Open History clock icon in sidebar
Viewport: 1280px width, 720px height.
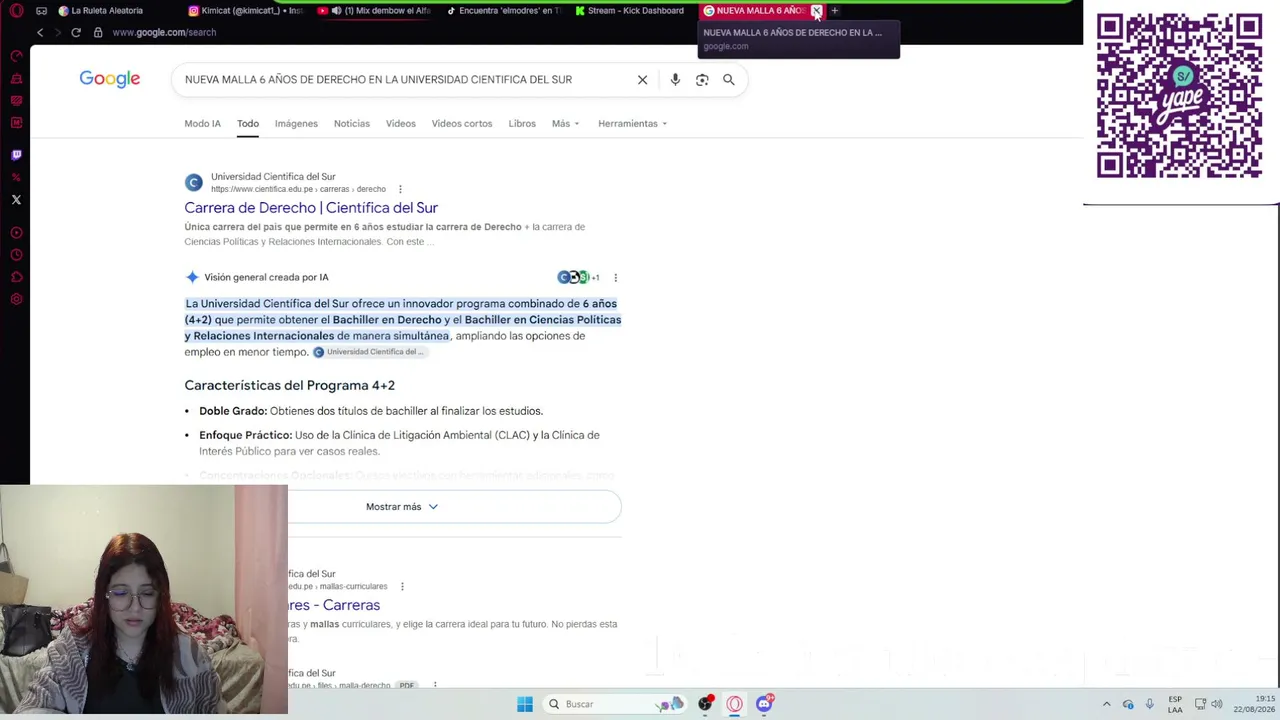click(x=16, y=255)
